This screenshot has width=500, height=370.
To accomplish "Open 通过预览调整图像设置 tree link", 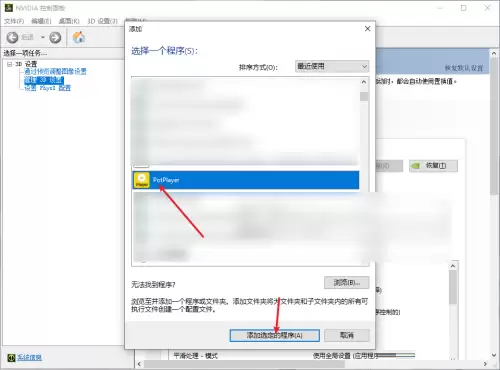I will [55, 71].
